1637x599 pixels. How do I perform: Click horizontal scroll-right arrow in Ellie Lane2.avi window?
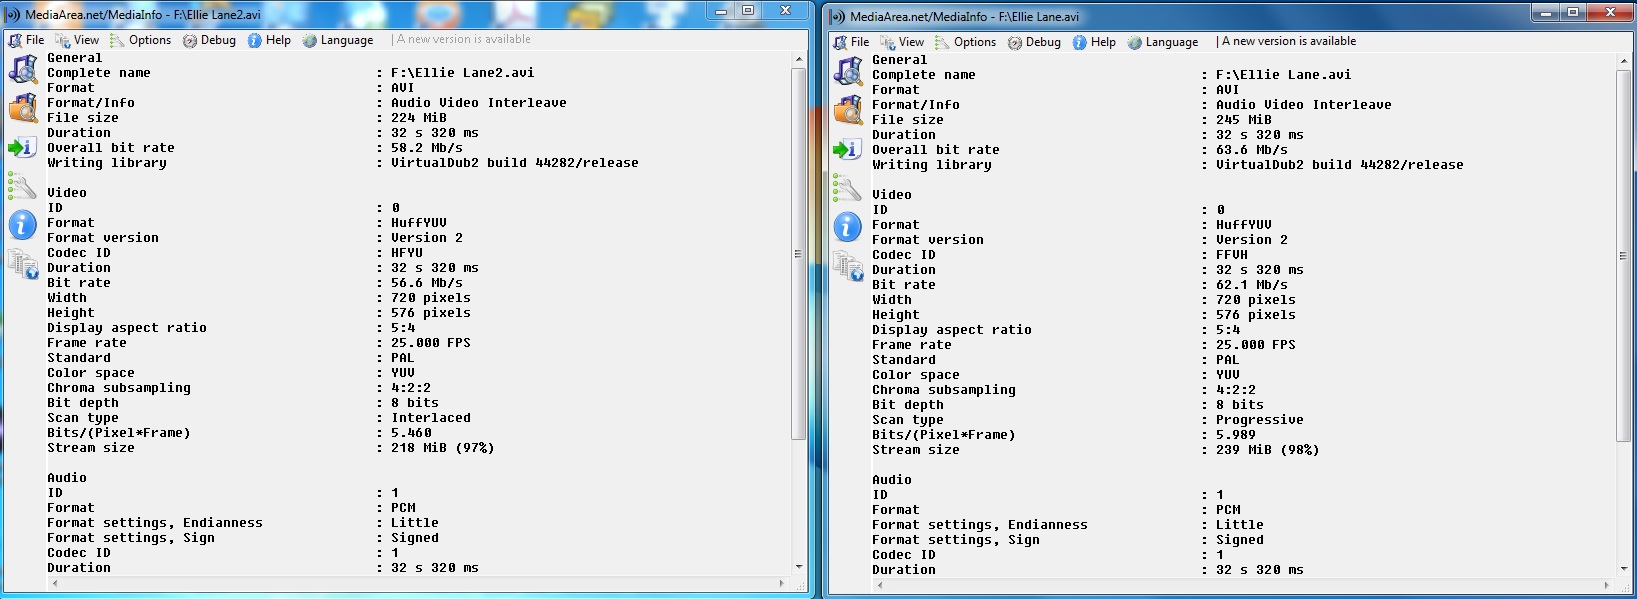tap(782, 582)
